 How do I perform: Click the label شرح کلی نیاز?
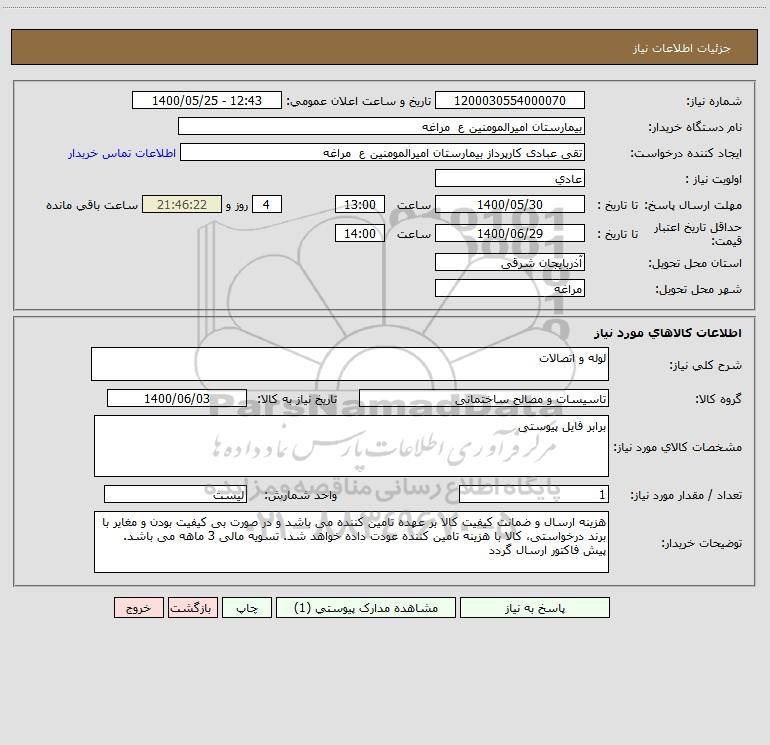706,365
